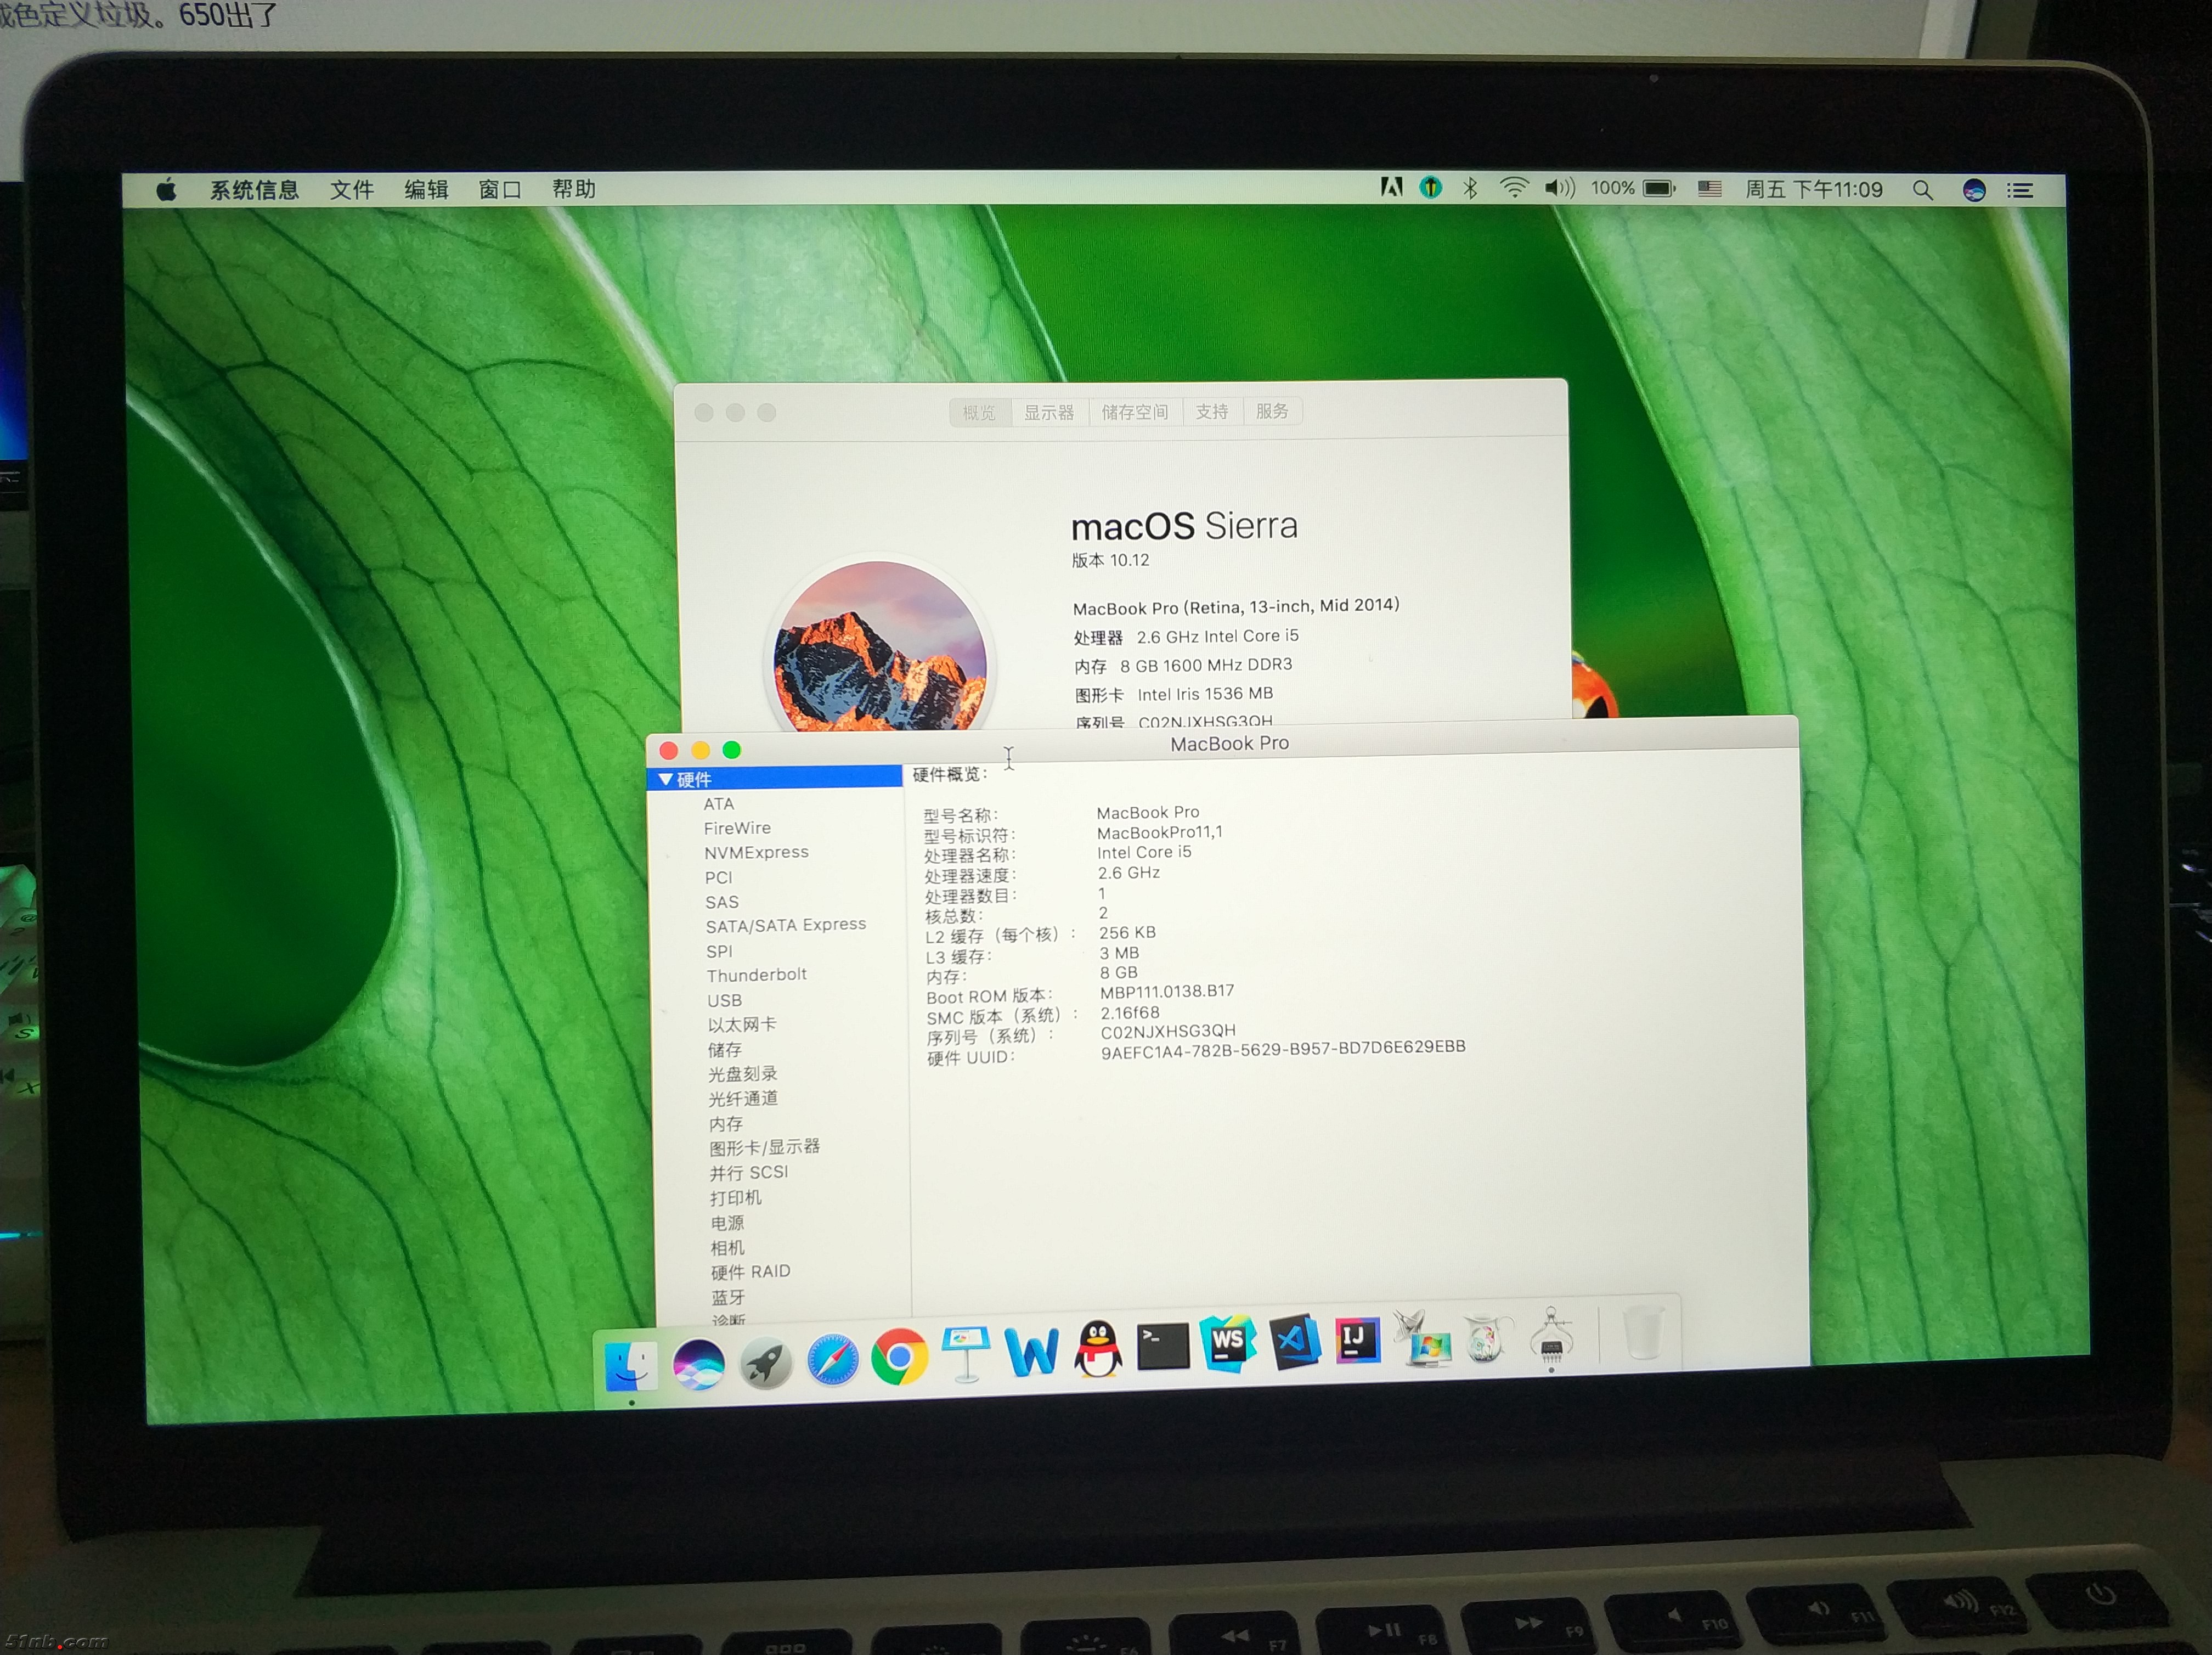This screenshot has height=1655, width=2212.
Task: Select 打印机 in hardware sidebar
Action: tap(736, 1197)
